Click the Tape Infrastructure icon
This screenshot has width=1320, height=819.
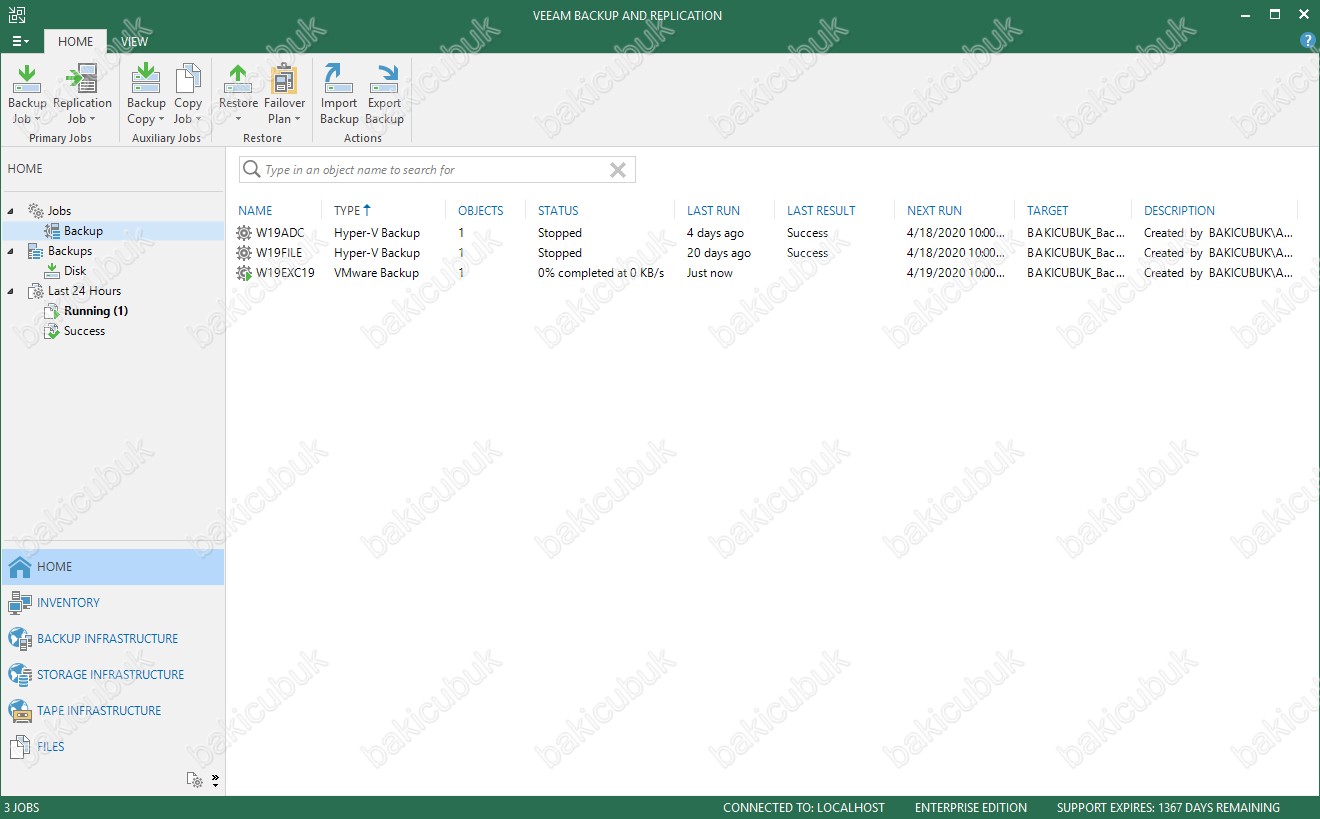pos(20,710)
